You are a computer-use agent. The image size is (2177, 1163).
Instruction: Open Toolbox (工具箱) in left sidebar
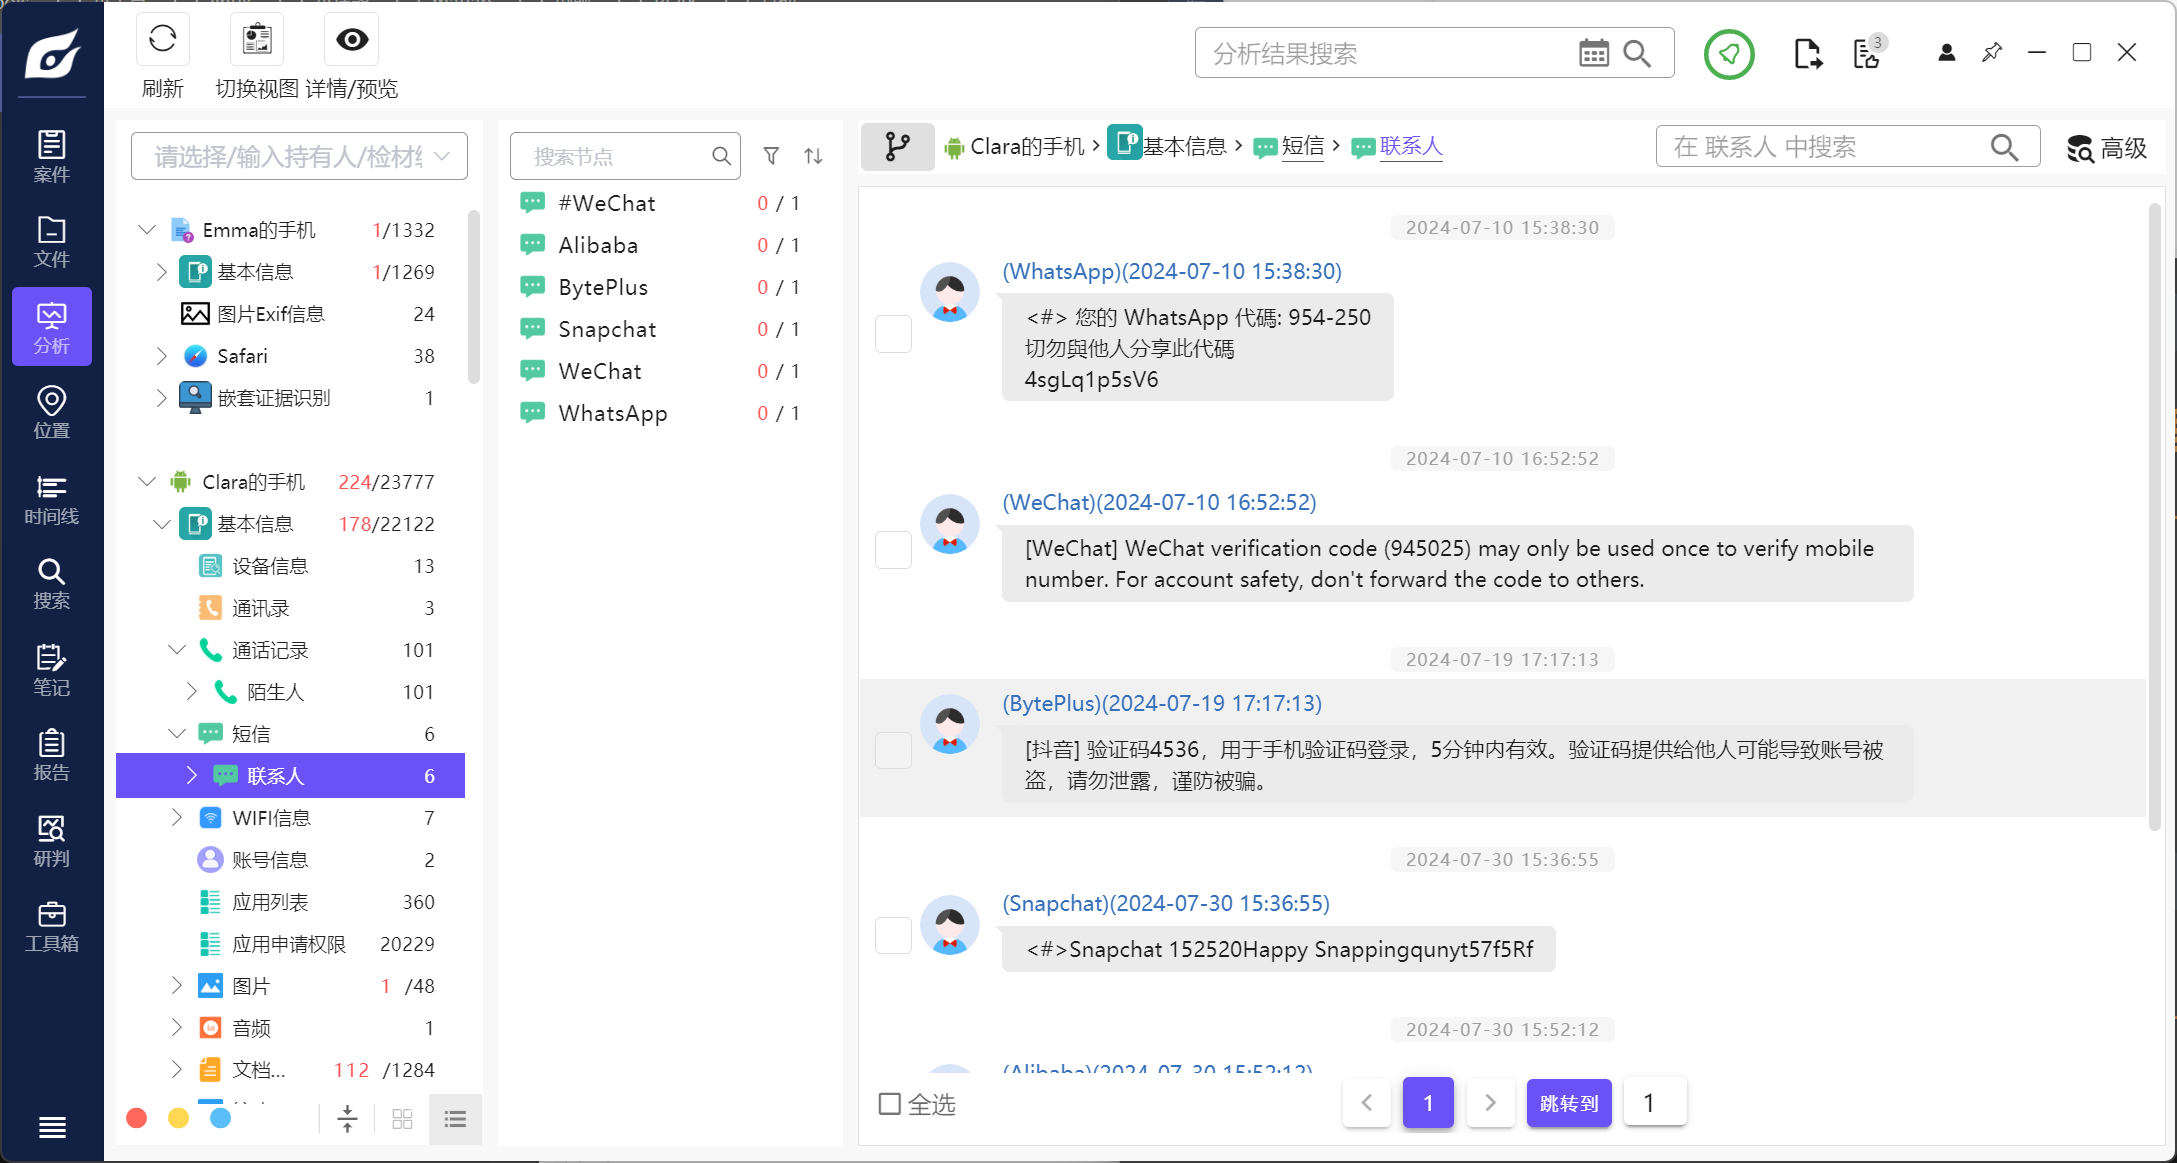tap(51, 926)
